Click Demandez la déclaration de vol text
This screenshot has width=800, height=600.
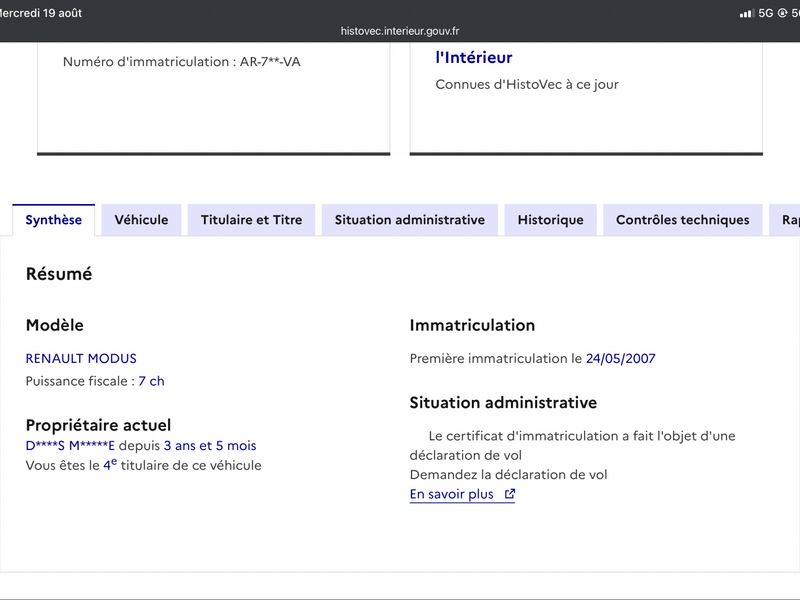click(x=509, y=475)
